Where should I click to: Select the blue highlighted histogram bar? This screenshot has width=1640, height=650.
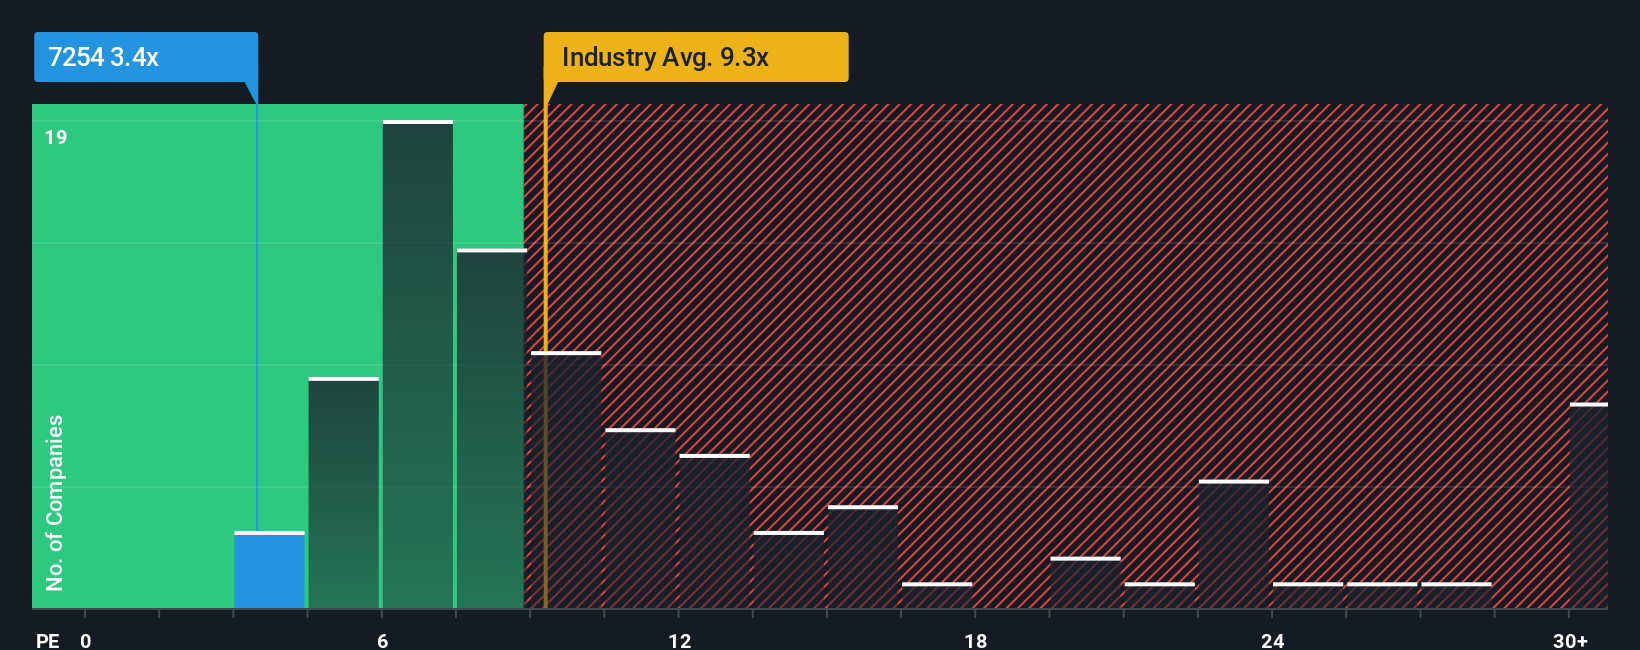click(269, 570)
